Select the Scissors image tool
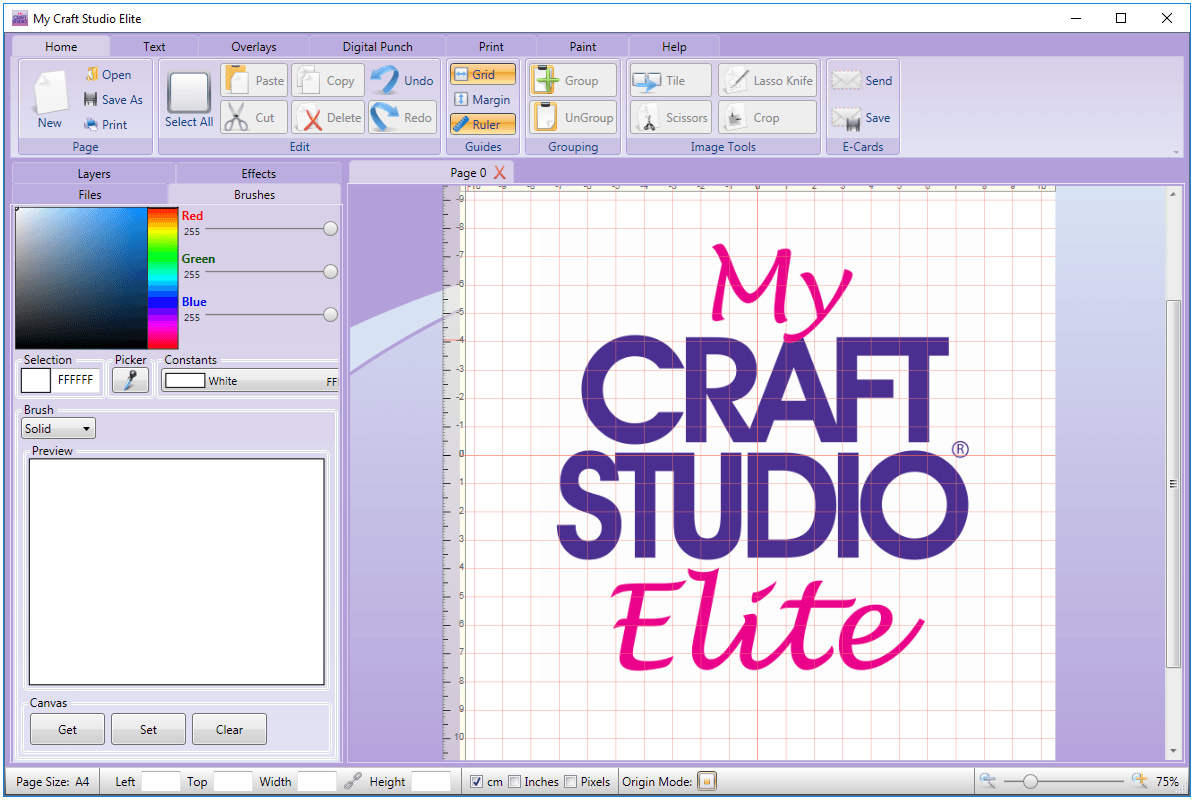Image resolution: width=1194 pixels, height=800 pixels. (671, 118)
